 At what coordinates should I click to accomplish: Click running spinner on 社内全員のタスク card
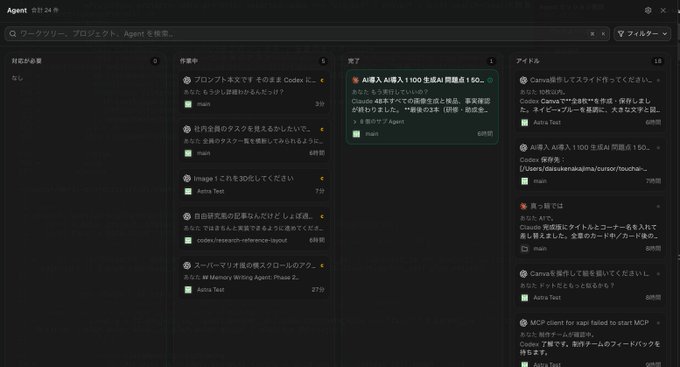pyautogui.click(x=322, y=129)
